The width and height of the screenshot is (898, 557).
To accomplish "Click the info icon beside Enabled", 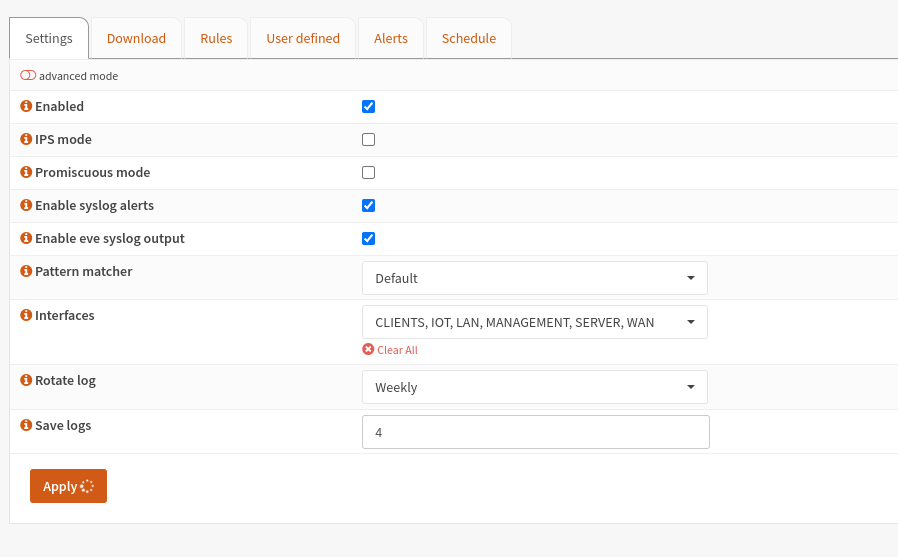I will pyautogui.click(x=26, y=106).
